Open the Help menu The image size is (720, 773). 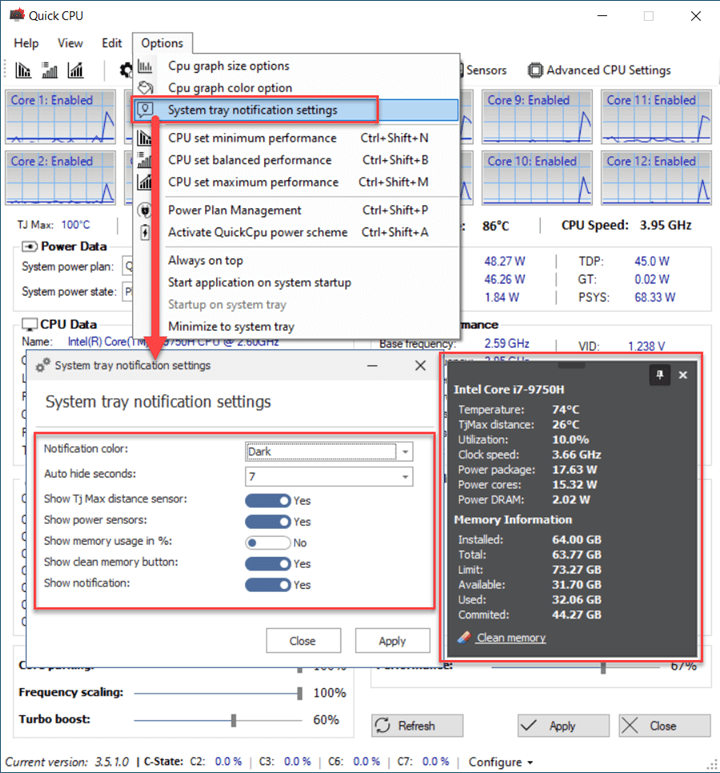[26, 43]
